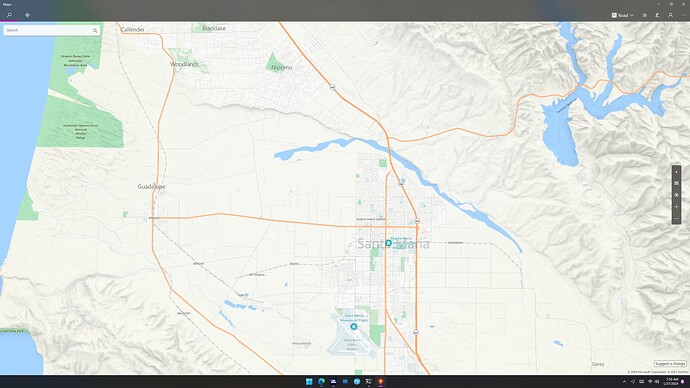Click the Nipomo town label
Screen dimensions: 690x388
(282, 67)
